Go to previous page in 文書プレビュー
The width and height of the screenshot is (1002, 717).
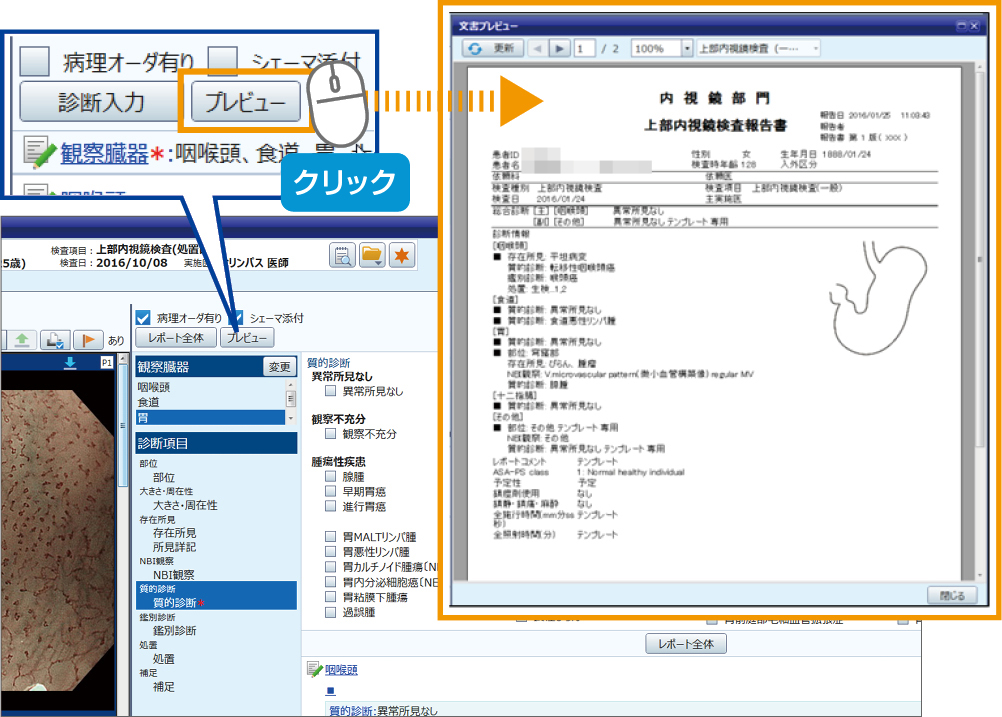click(x=537, y=48)
